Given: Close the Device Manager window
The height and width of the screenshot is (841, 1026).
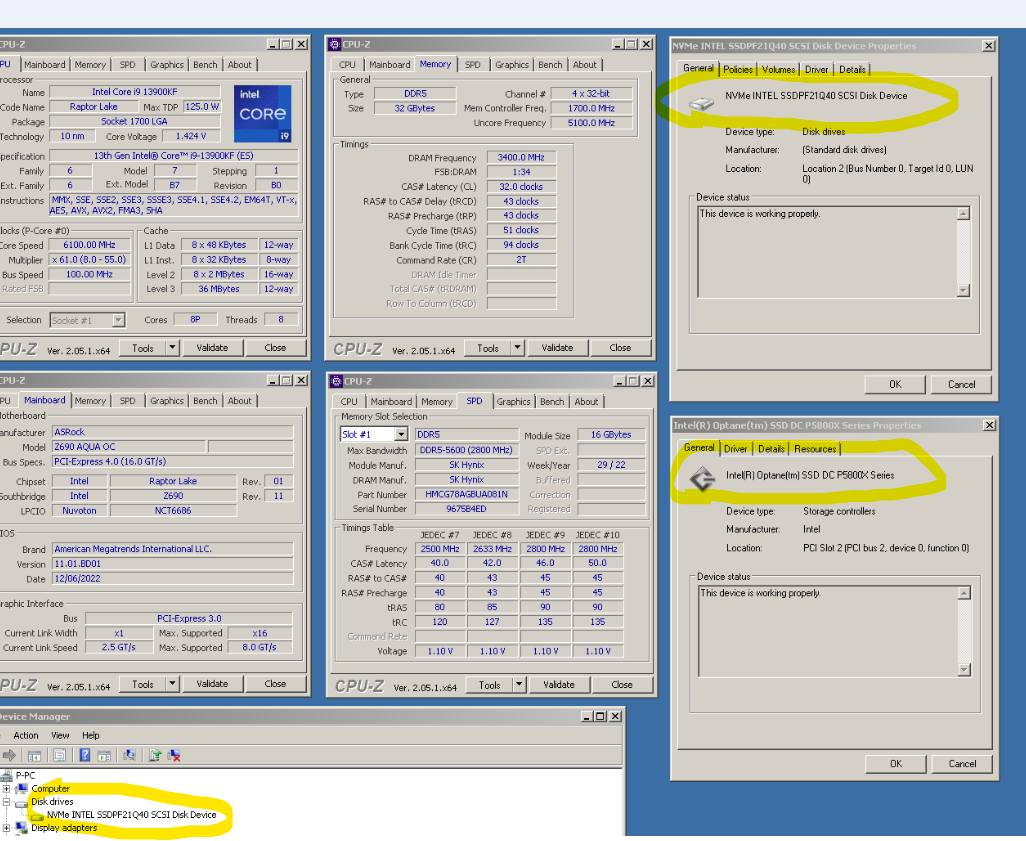Looking at the screenshot, I should coord(616,717).
